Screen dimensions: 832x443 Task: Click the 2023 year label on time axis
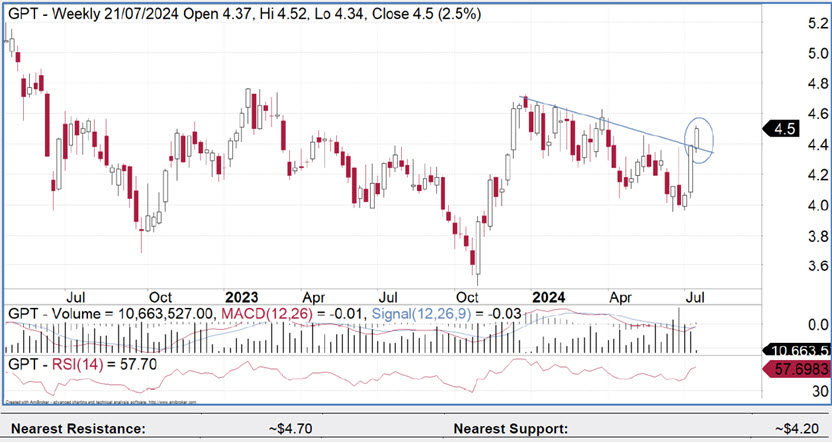pyautogui.click(x=241, y=297)
